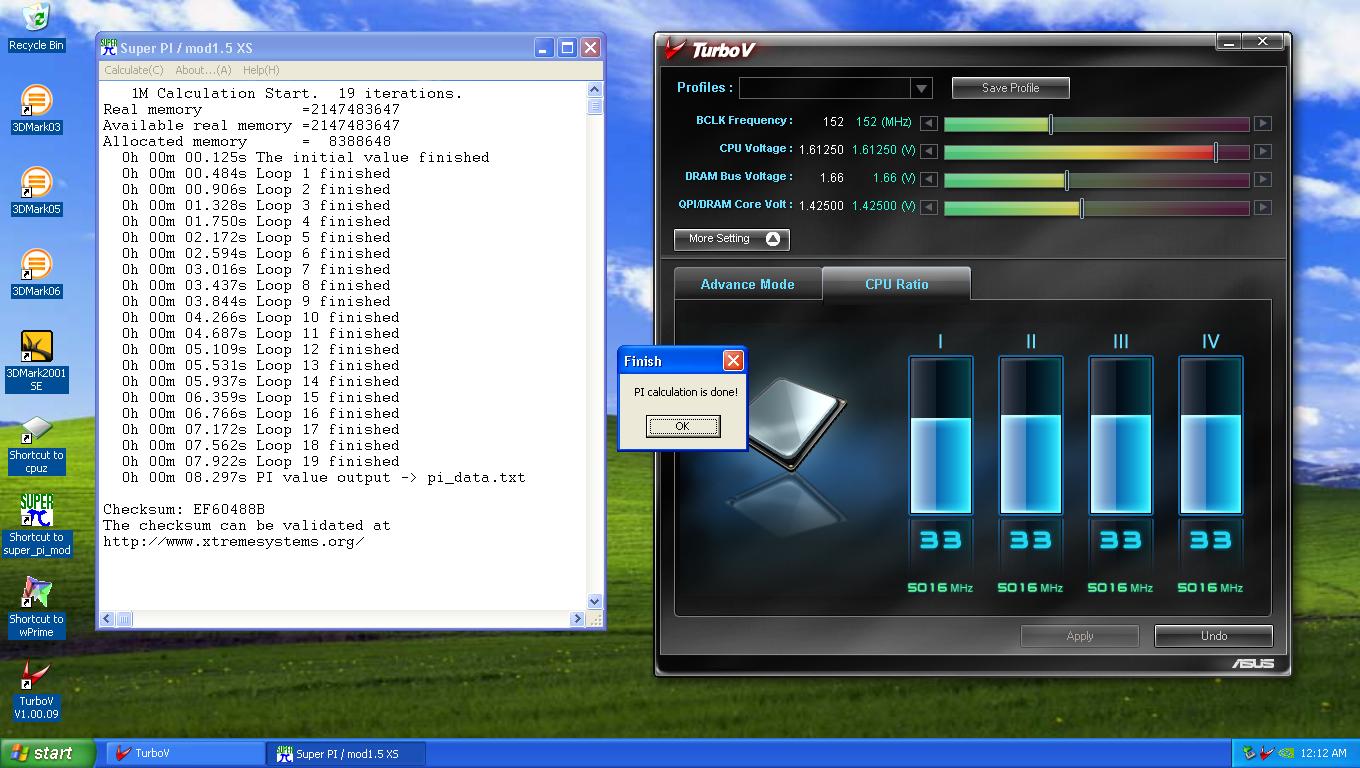Click the '1M Calculation Start' line

click(297, 93)
